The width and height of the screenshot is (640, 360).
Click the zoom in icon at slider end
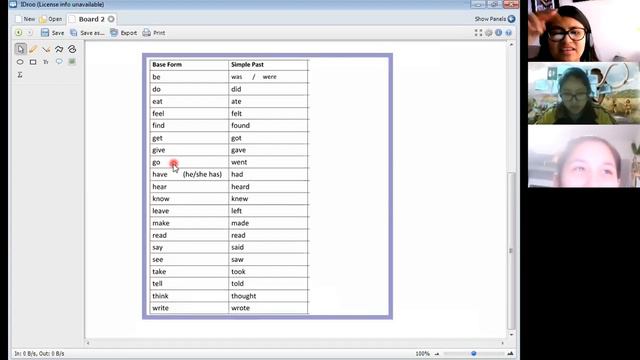point(510,353)
